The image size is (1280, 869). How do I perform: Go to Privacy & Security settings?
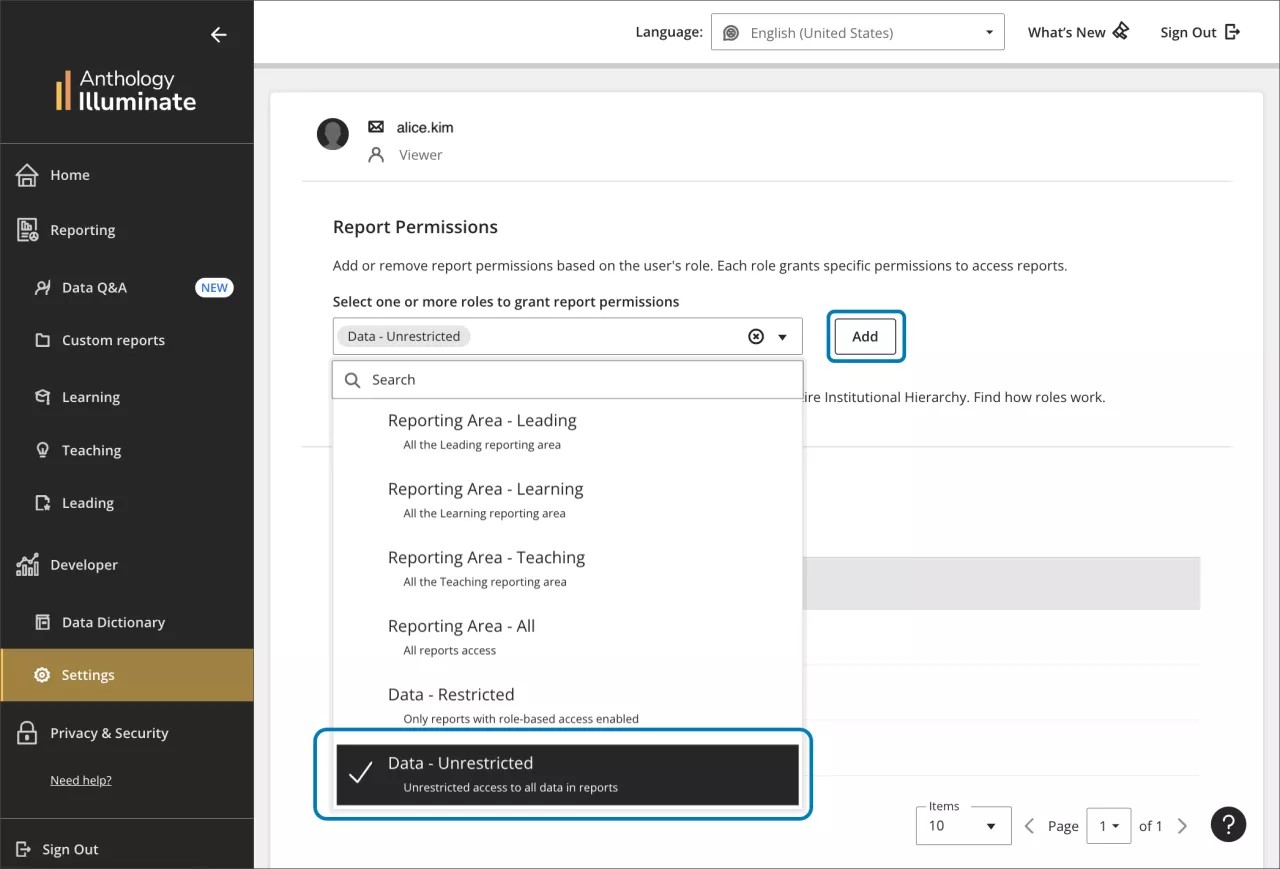108,732
